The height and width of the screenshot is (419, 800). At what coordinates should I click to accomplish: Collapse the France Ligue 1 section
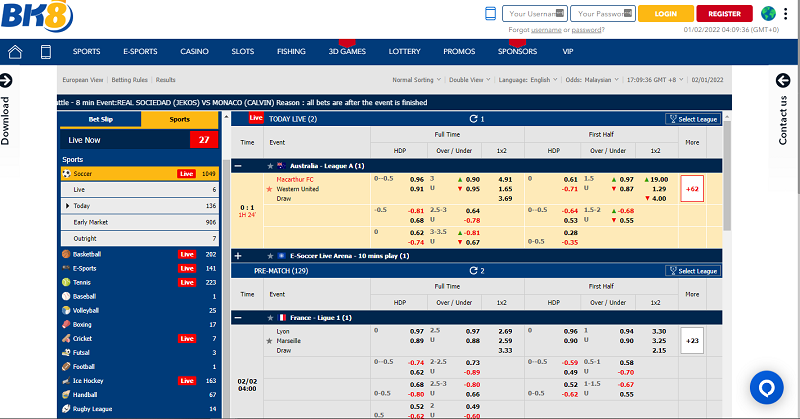point(238,318)
